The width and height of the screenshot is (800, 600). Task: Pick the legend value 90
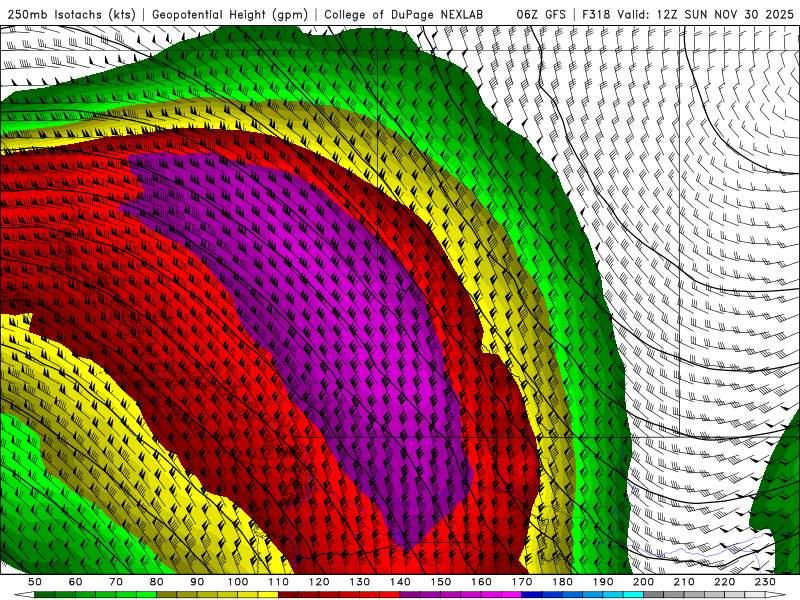(x=197, y=582)
